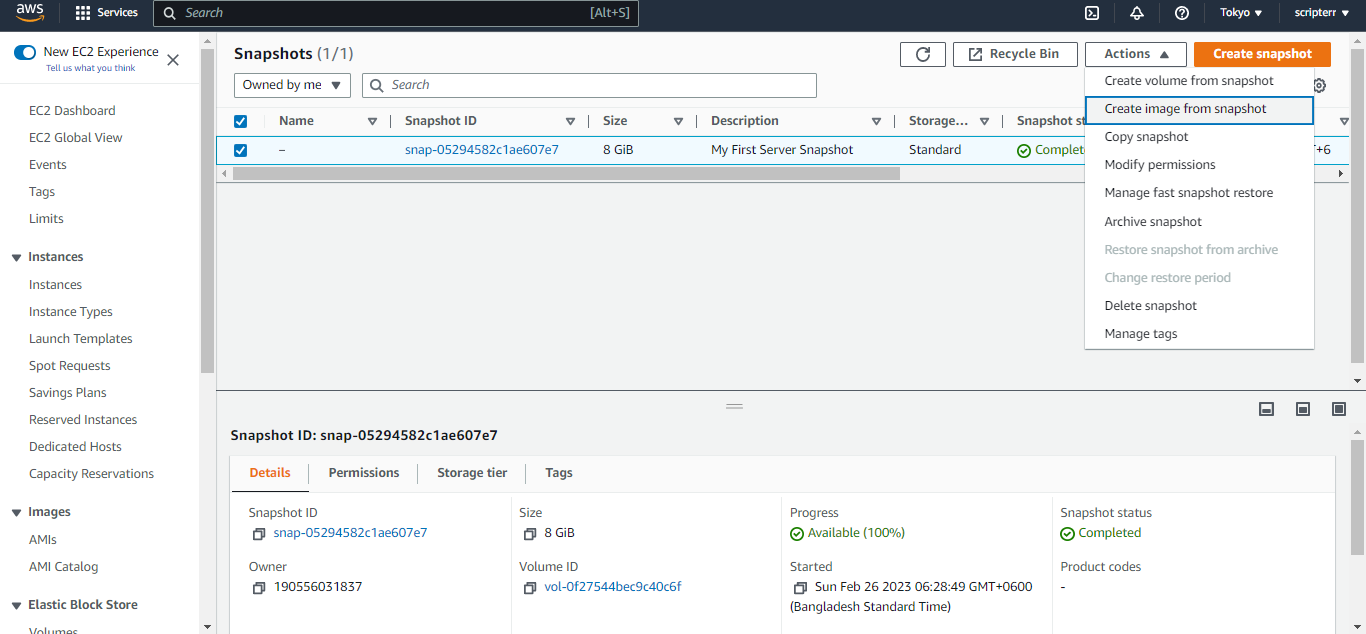The image size is (1366, 634).
Task: Choose Create image from snapshot
Action: pos(1199,109)
